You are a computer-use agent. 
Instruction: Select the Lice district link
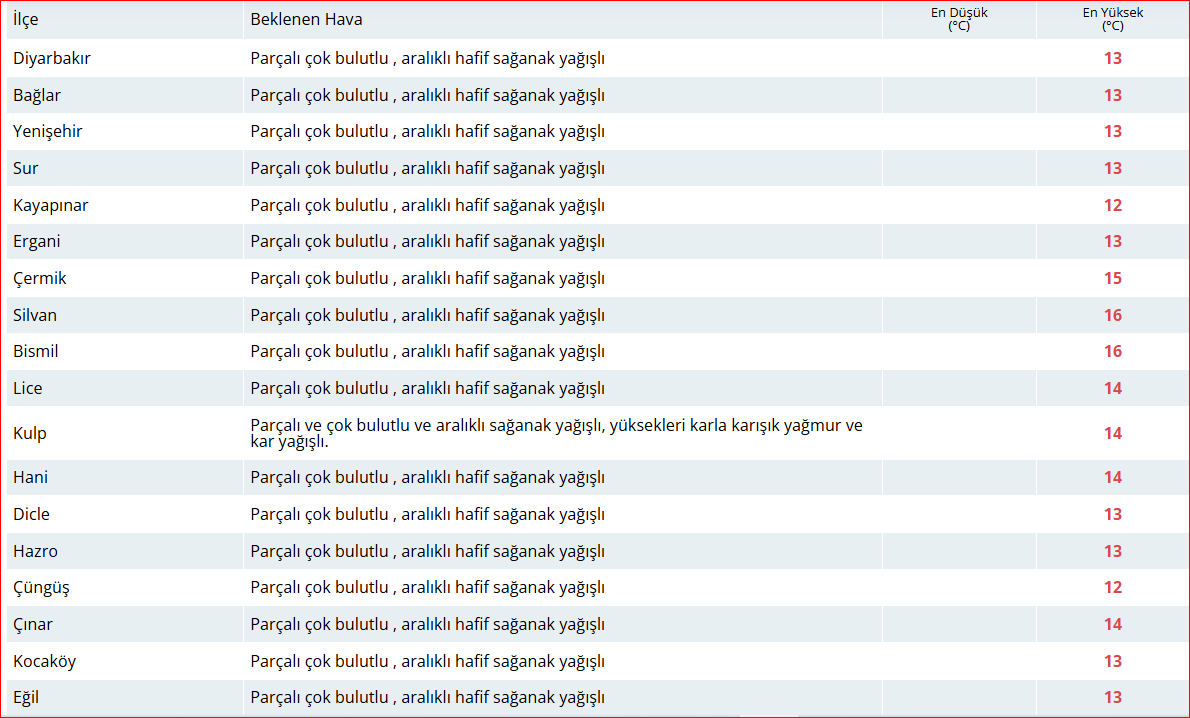point(28,388)
